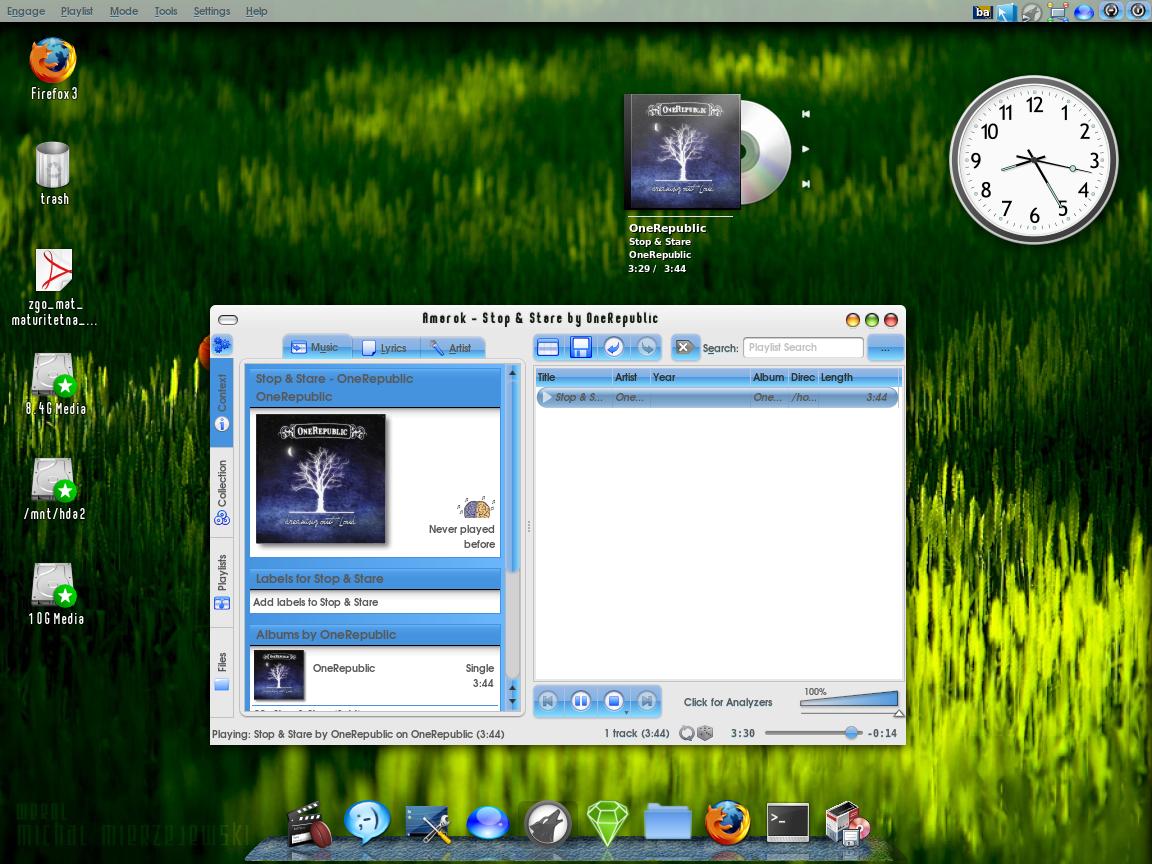1152x864 pixels.
Task: Sort playlist by Title column
Action: [x=573, y=377]
